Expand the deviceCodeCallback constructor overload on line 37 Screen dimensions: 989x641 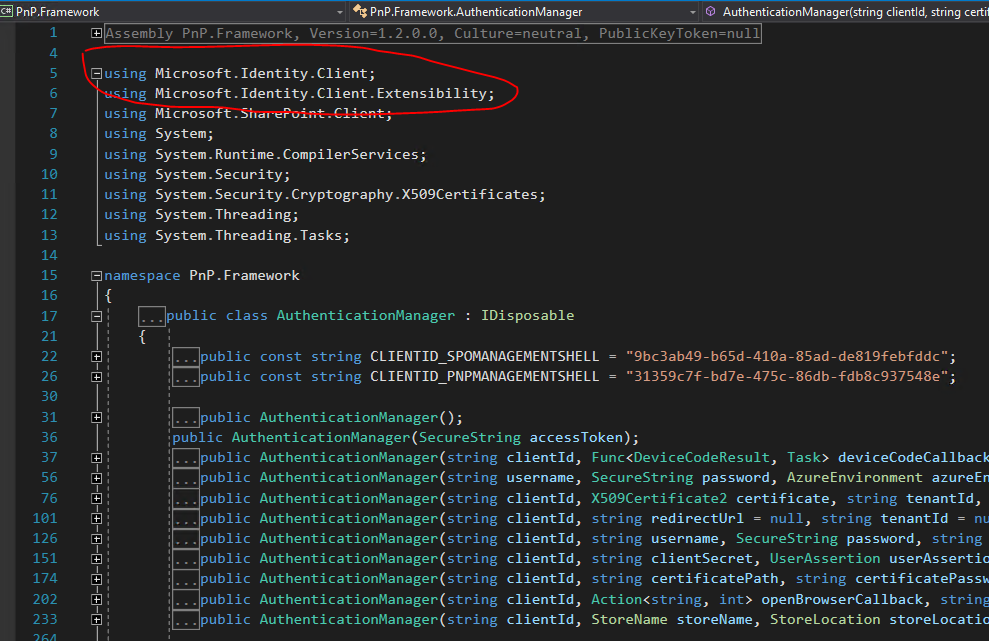click(95, 457)
